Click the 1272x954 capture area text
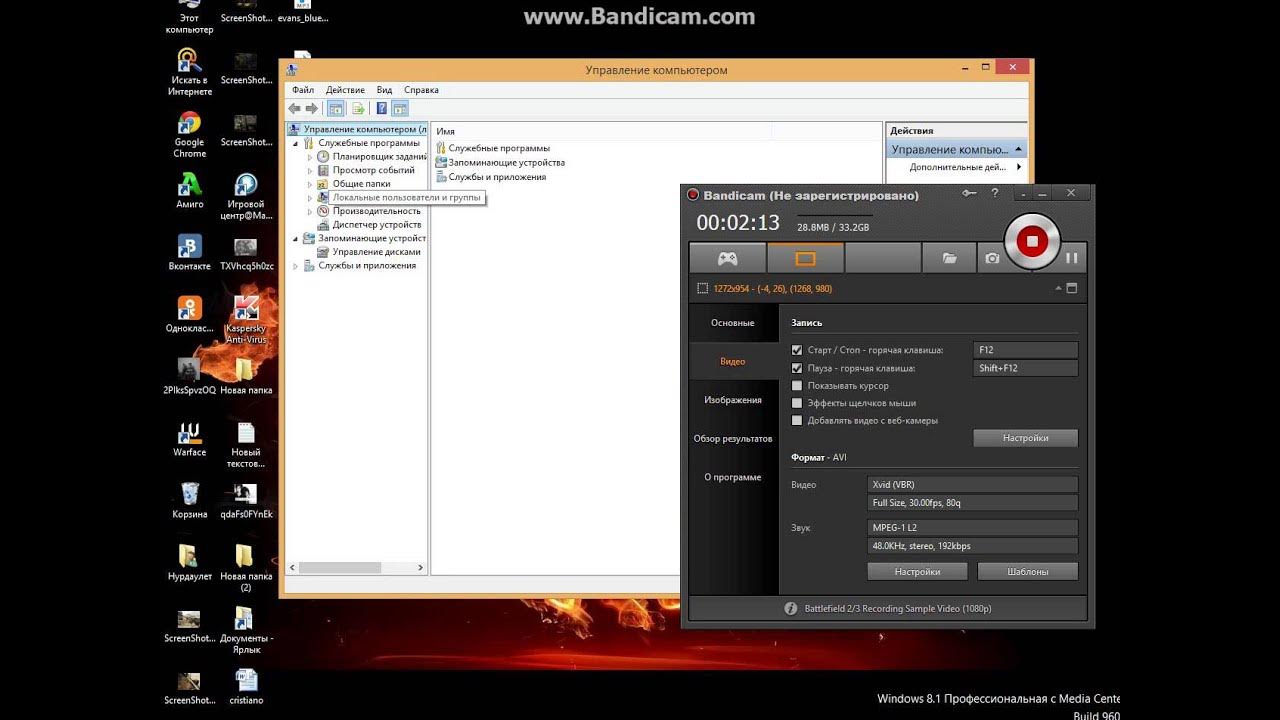 pyautogui.click(x=772, y=288)
